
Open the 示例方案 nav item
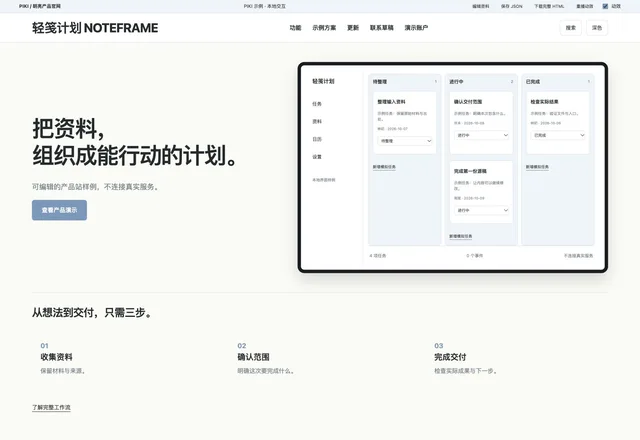324,28
